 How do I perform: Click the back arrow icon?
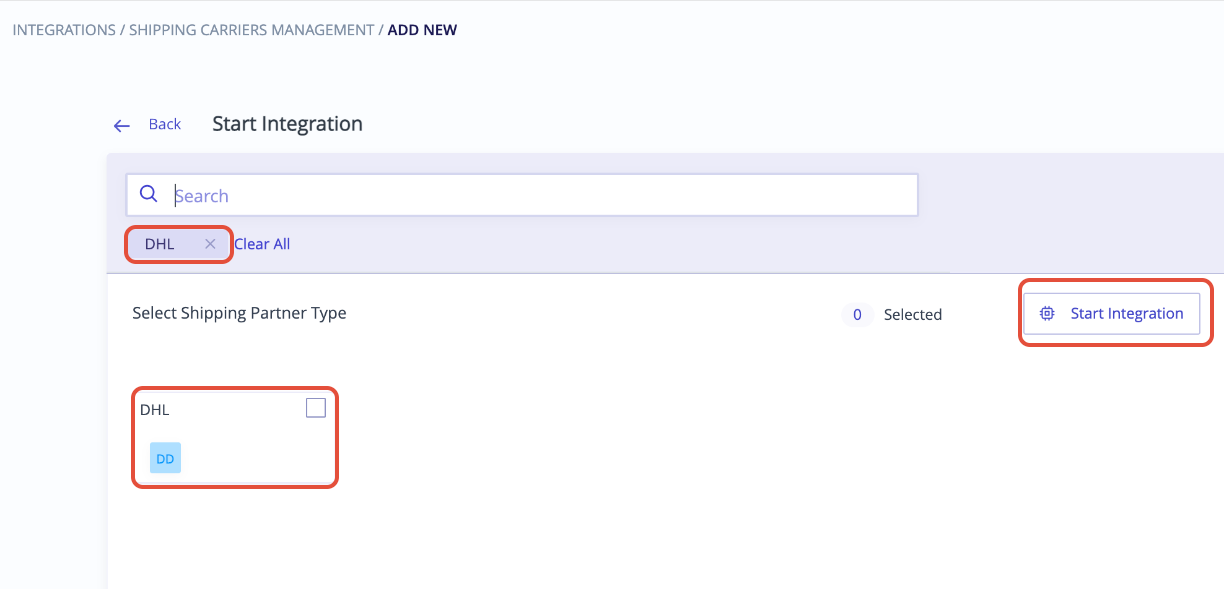pos(122,126)
